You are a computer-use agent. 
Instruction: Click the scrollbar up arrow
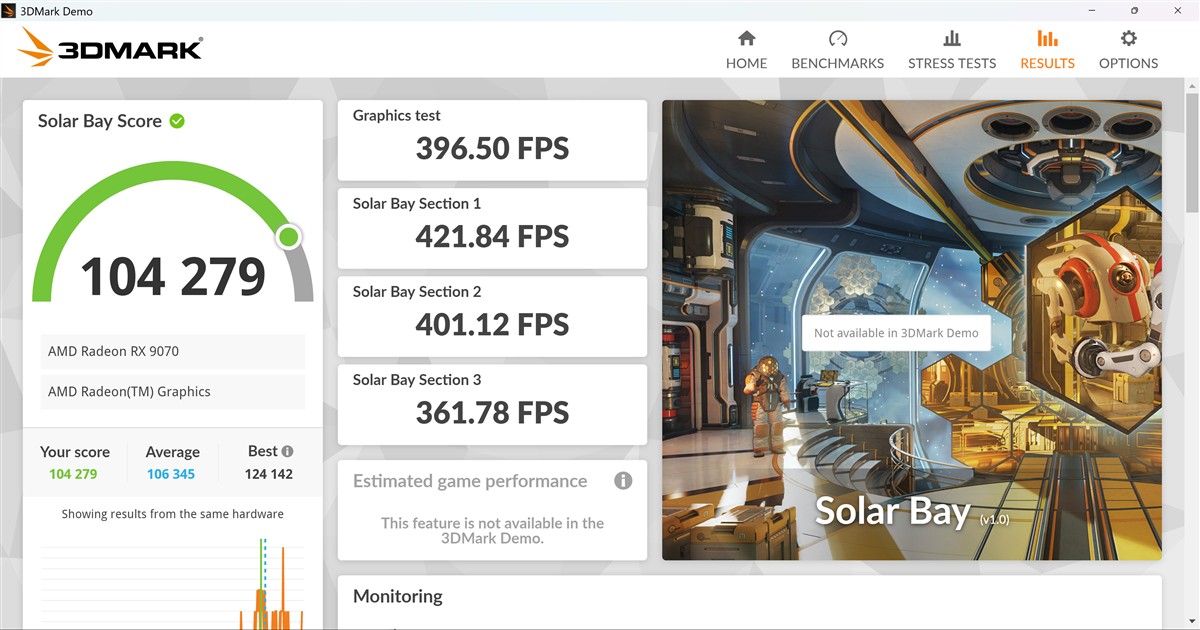(1191, 86)
